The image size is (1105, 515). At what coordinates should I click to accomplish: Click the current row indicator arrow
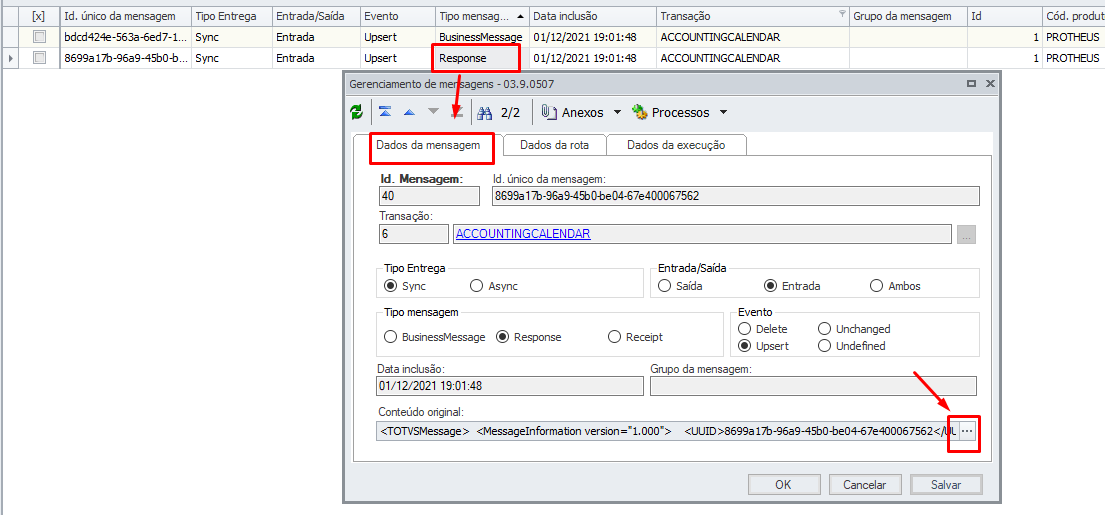pyautogui.click(x=11, y=58)
